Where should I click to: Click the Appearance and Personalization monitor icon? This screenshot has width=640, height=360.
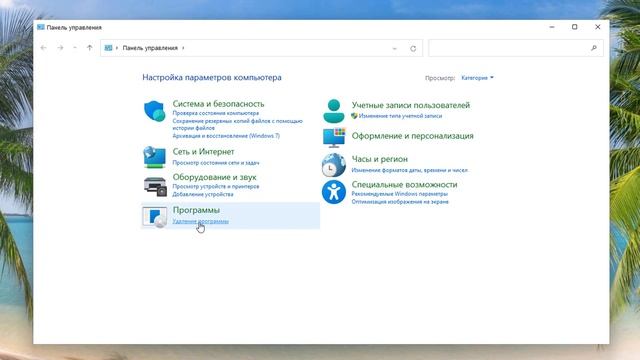pyautogui.click(x=334, y=138)
